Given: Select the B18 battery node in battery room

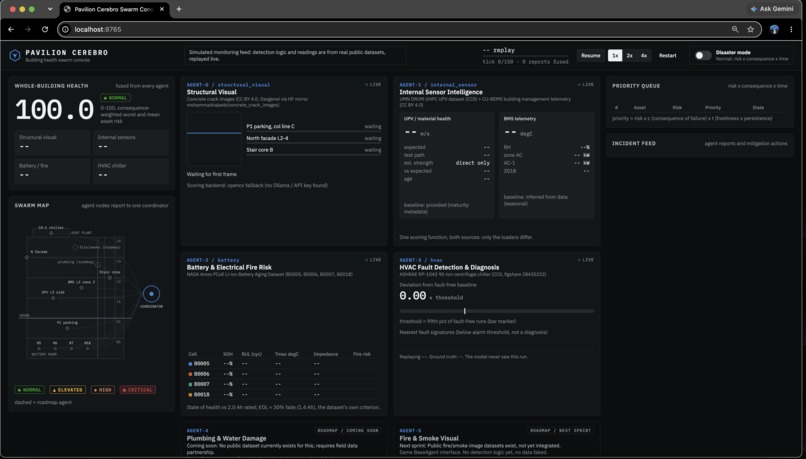Looking at the screenshot, I should click(x=87, y=348).
